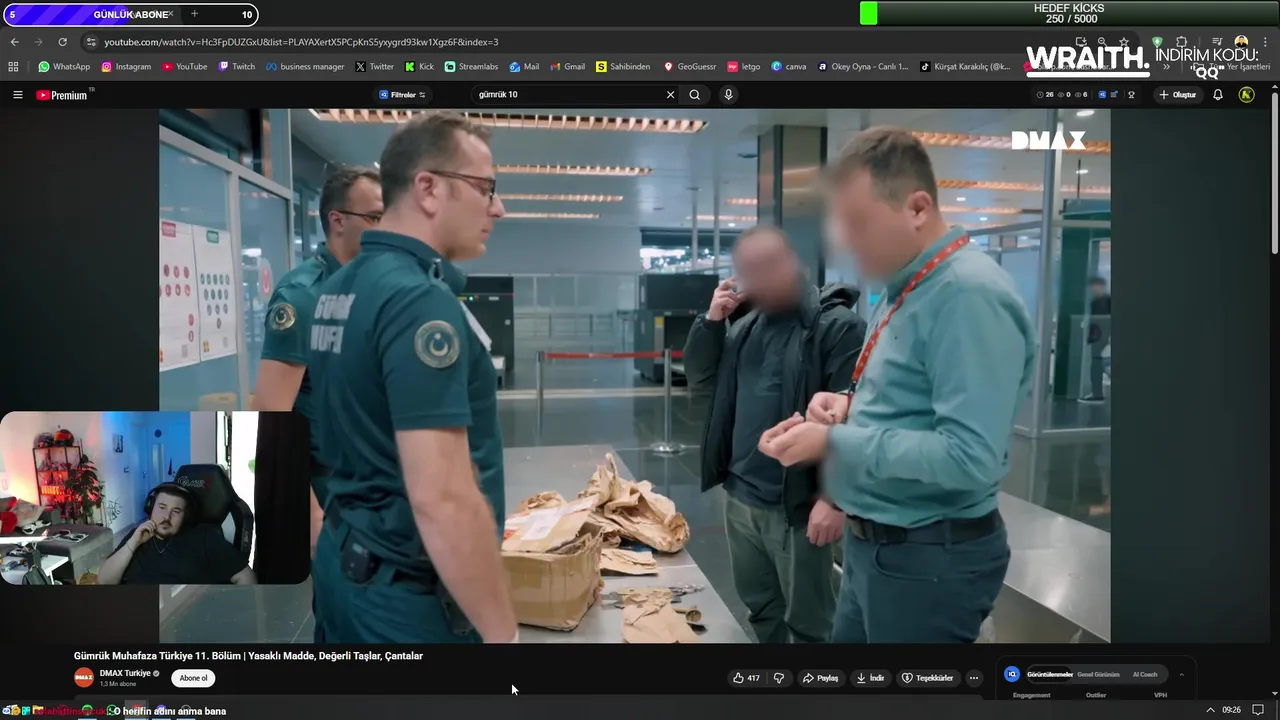This screenshot has width=1280, height=720.
Task: Open Windows notification center icon
Action: [x=1258, y=710]
